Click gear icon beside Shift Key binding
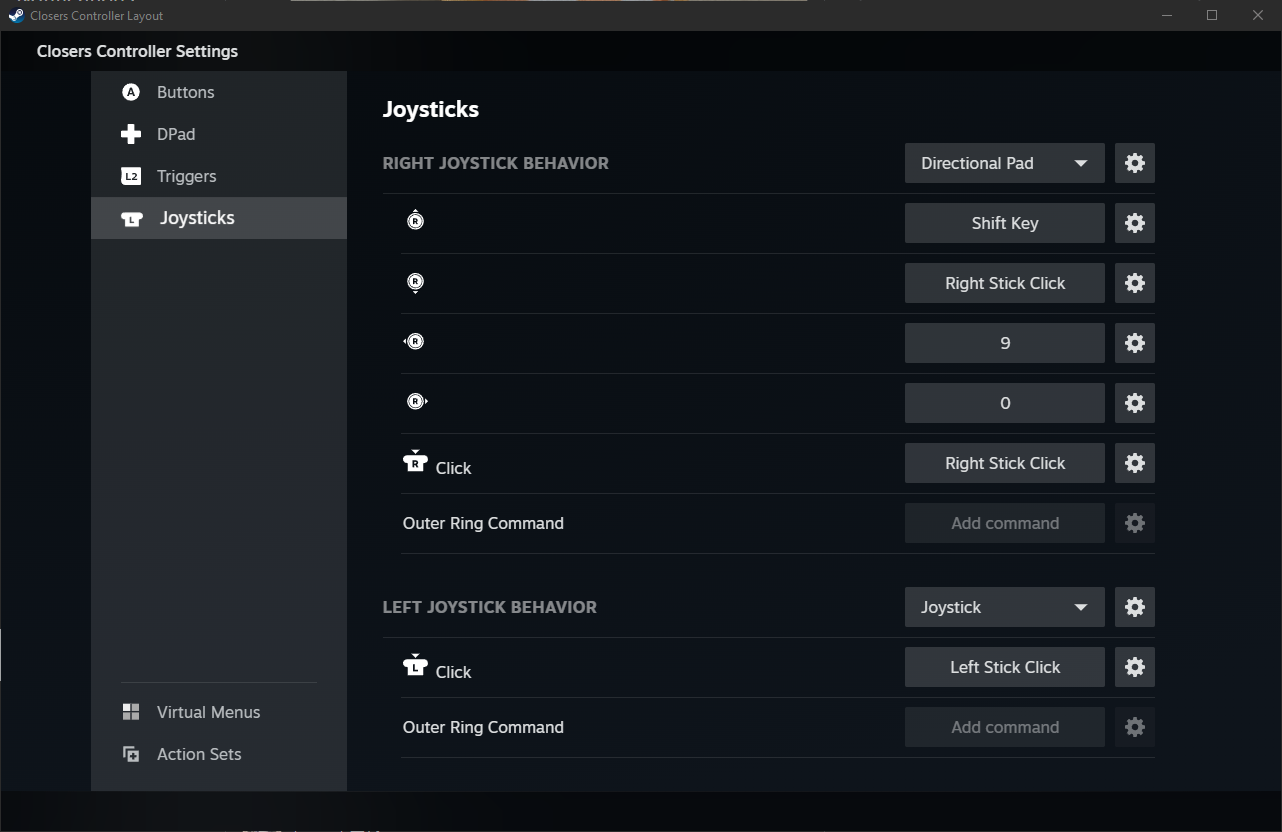This screenshot has width=1282, height=832. (x=1134, y=223)
